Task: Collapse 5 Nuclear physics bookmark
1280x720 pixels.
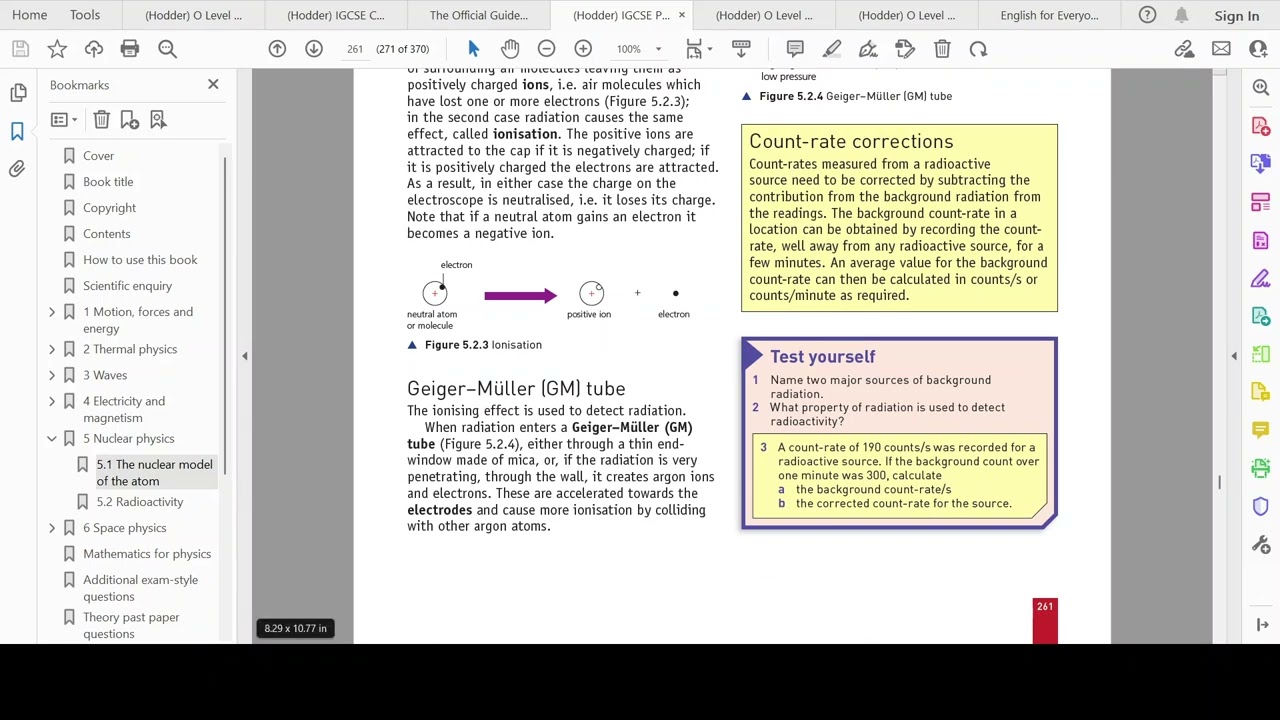Action: coord(52,438)
